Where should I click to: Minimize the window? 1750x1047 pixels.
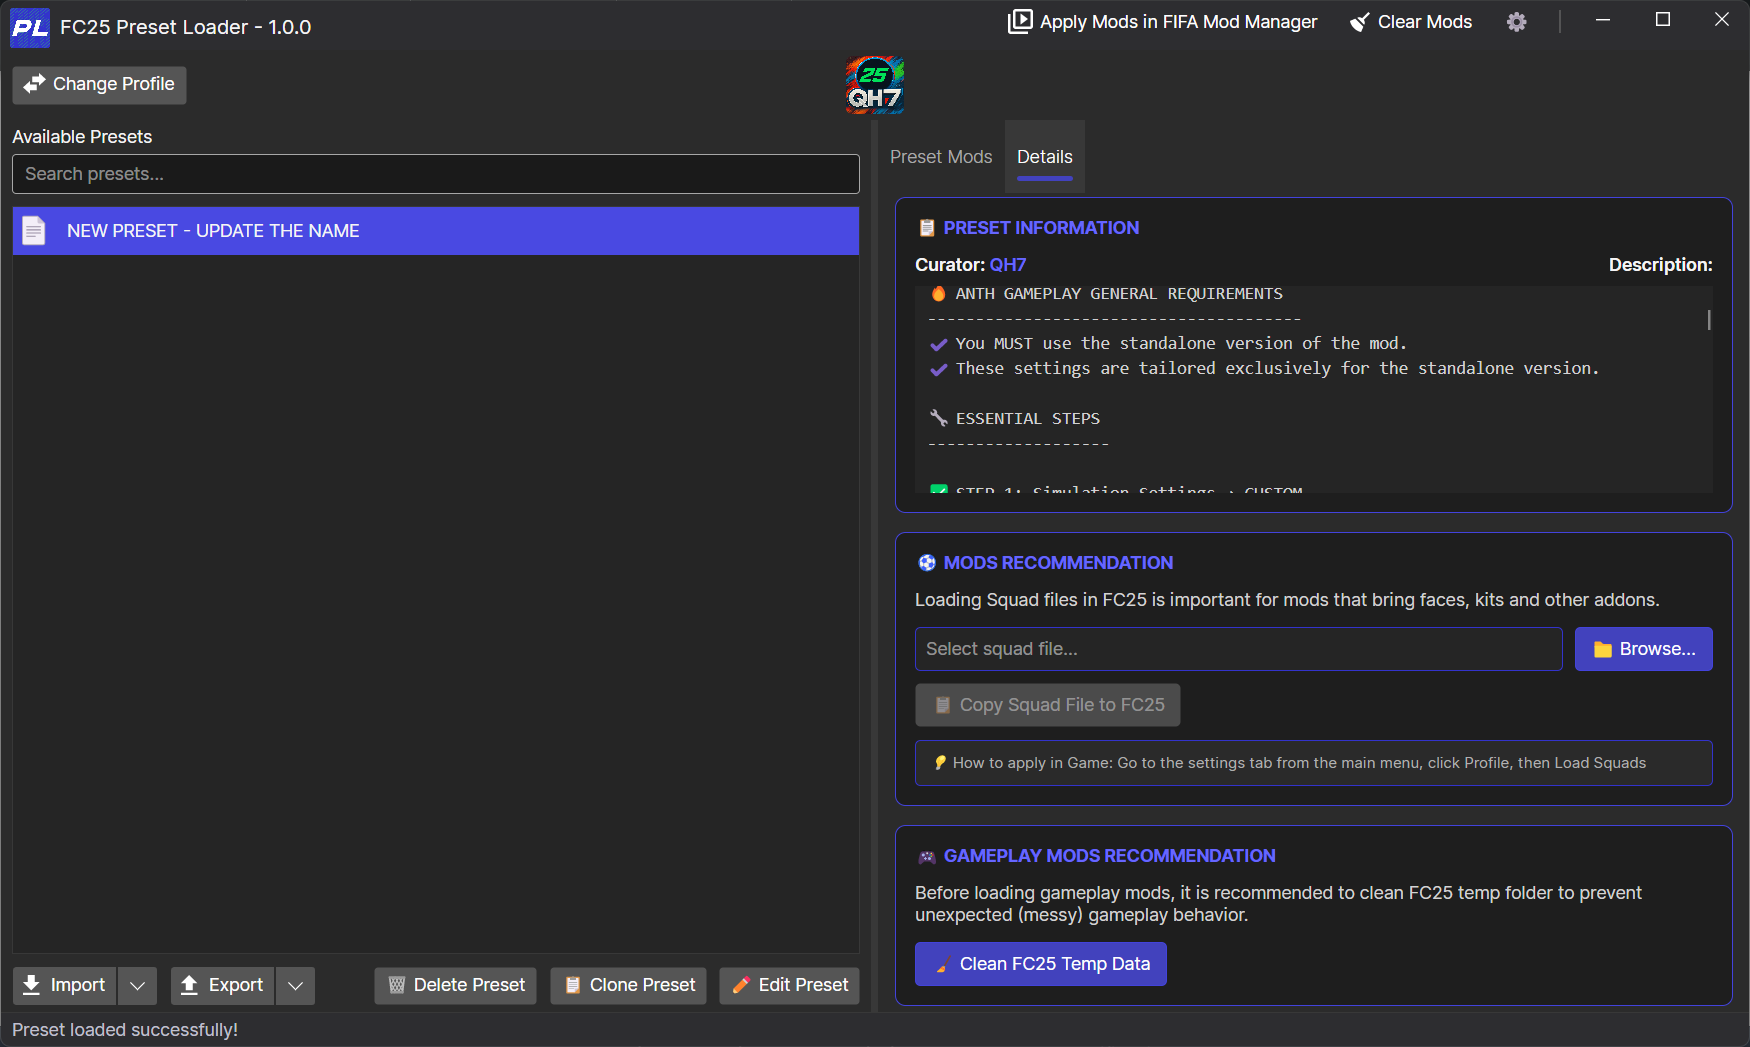pyautogui.click(x=1603, y=20)
